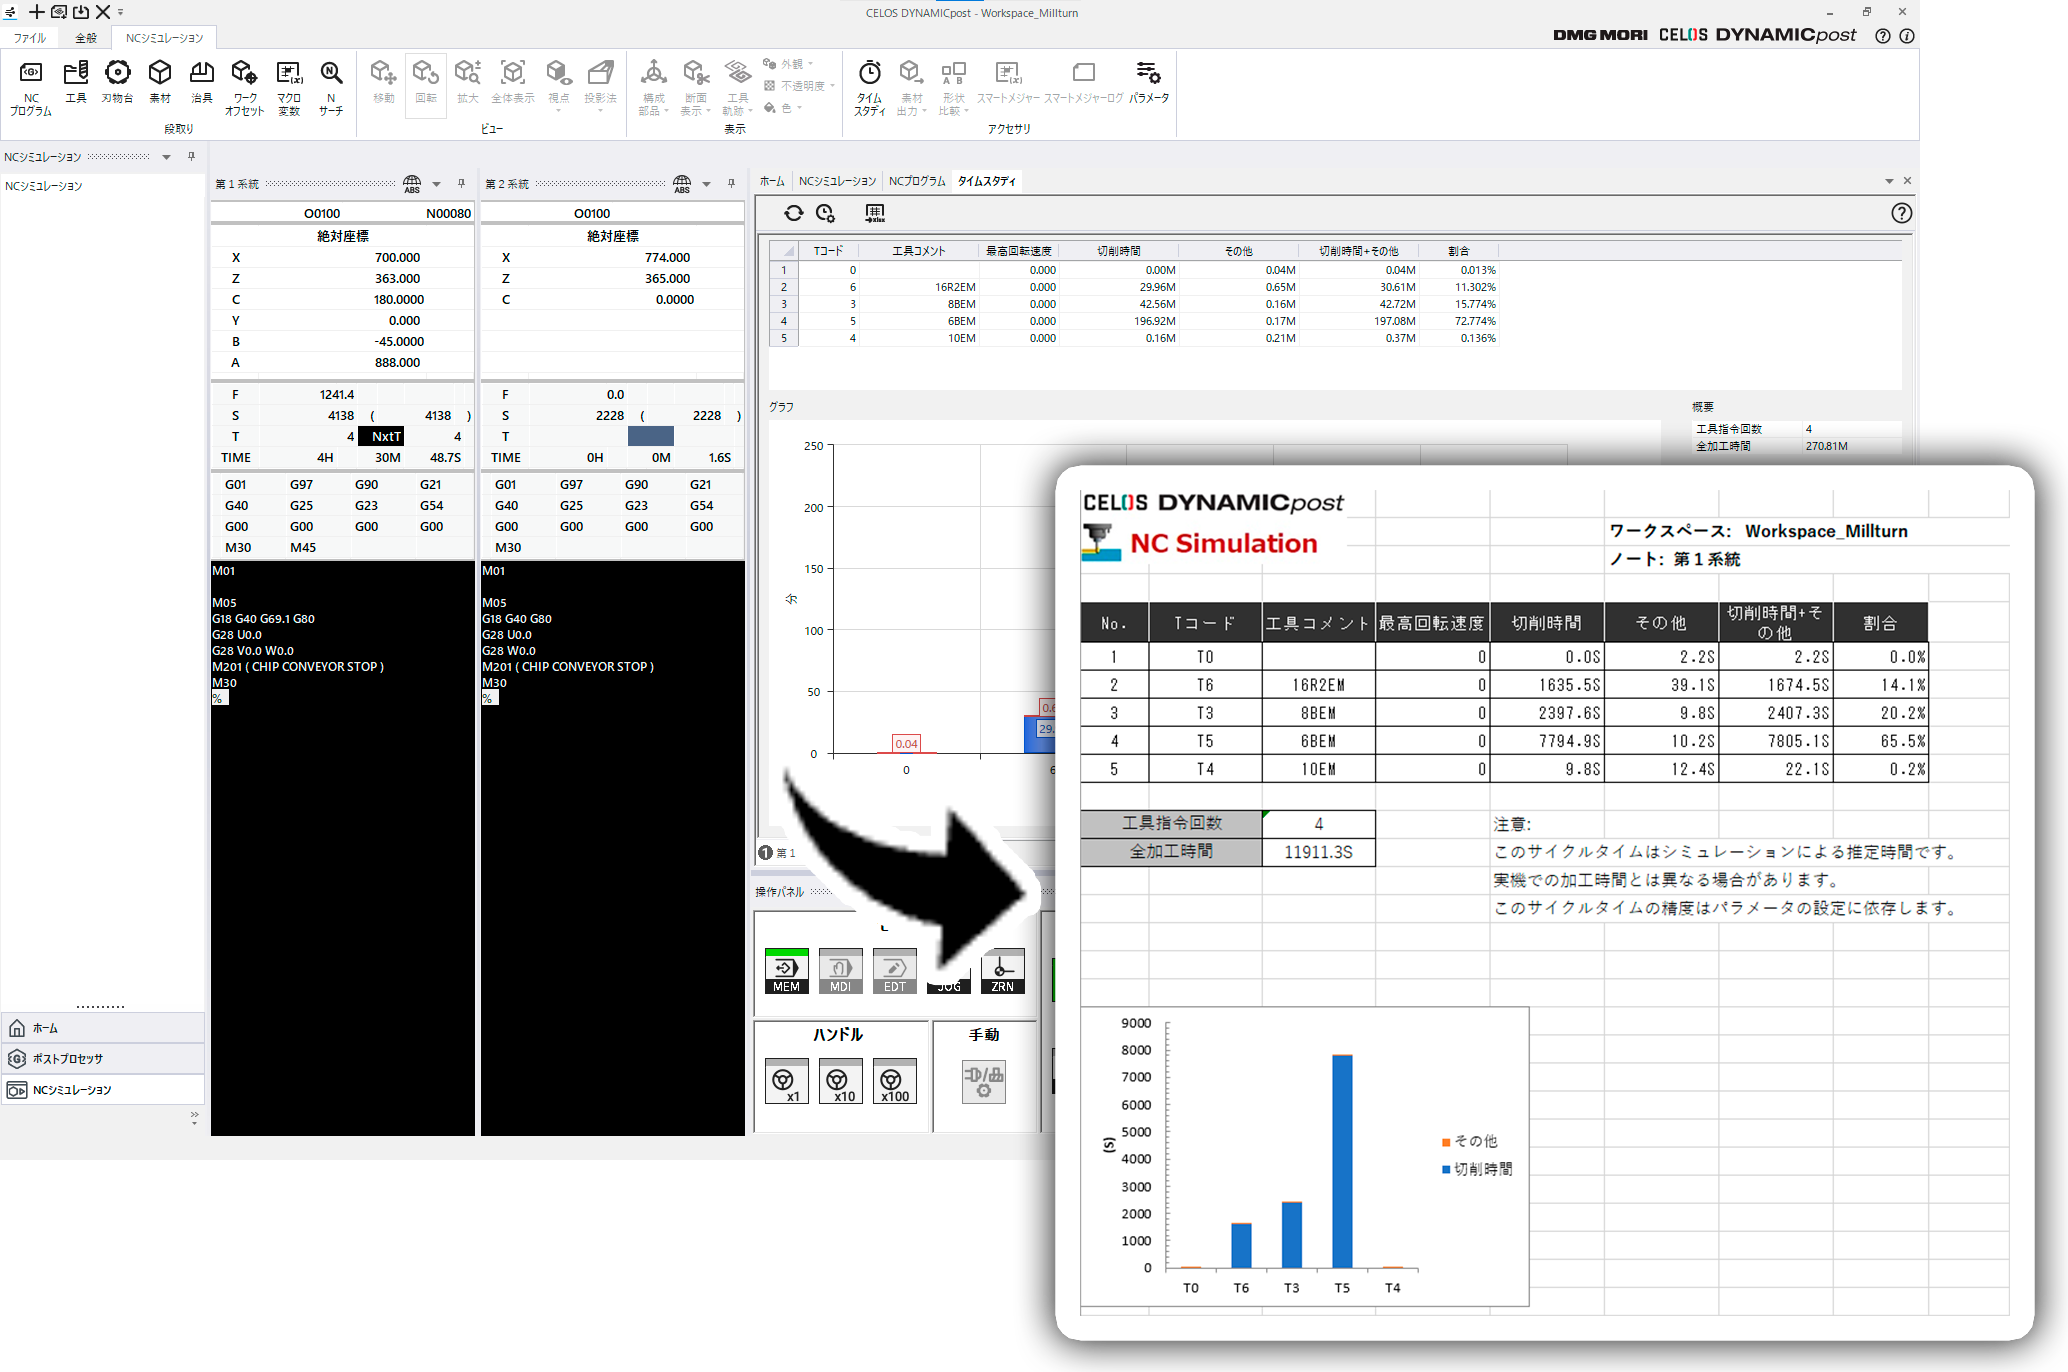The image size is (2068, 1372).
Task: Click the スマートメジャーログ ribbon icon
Action: click(1084, 82)
